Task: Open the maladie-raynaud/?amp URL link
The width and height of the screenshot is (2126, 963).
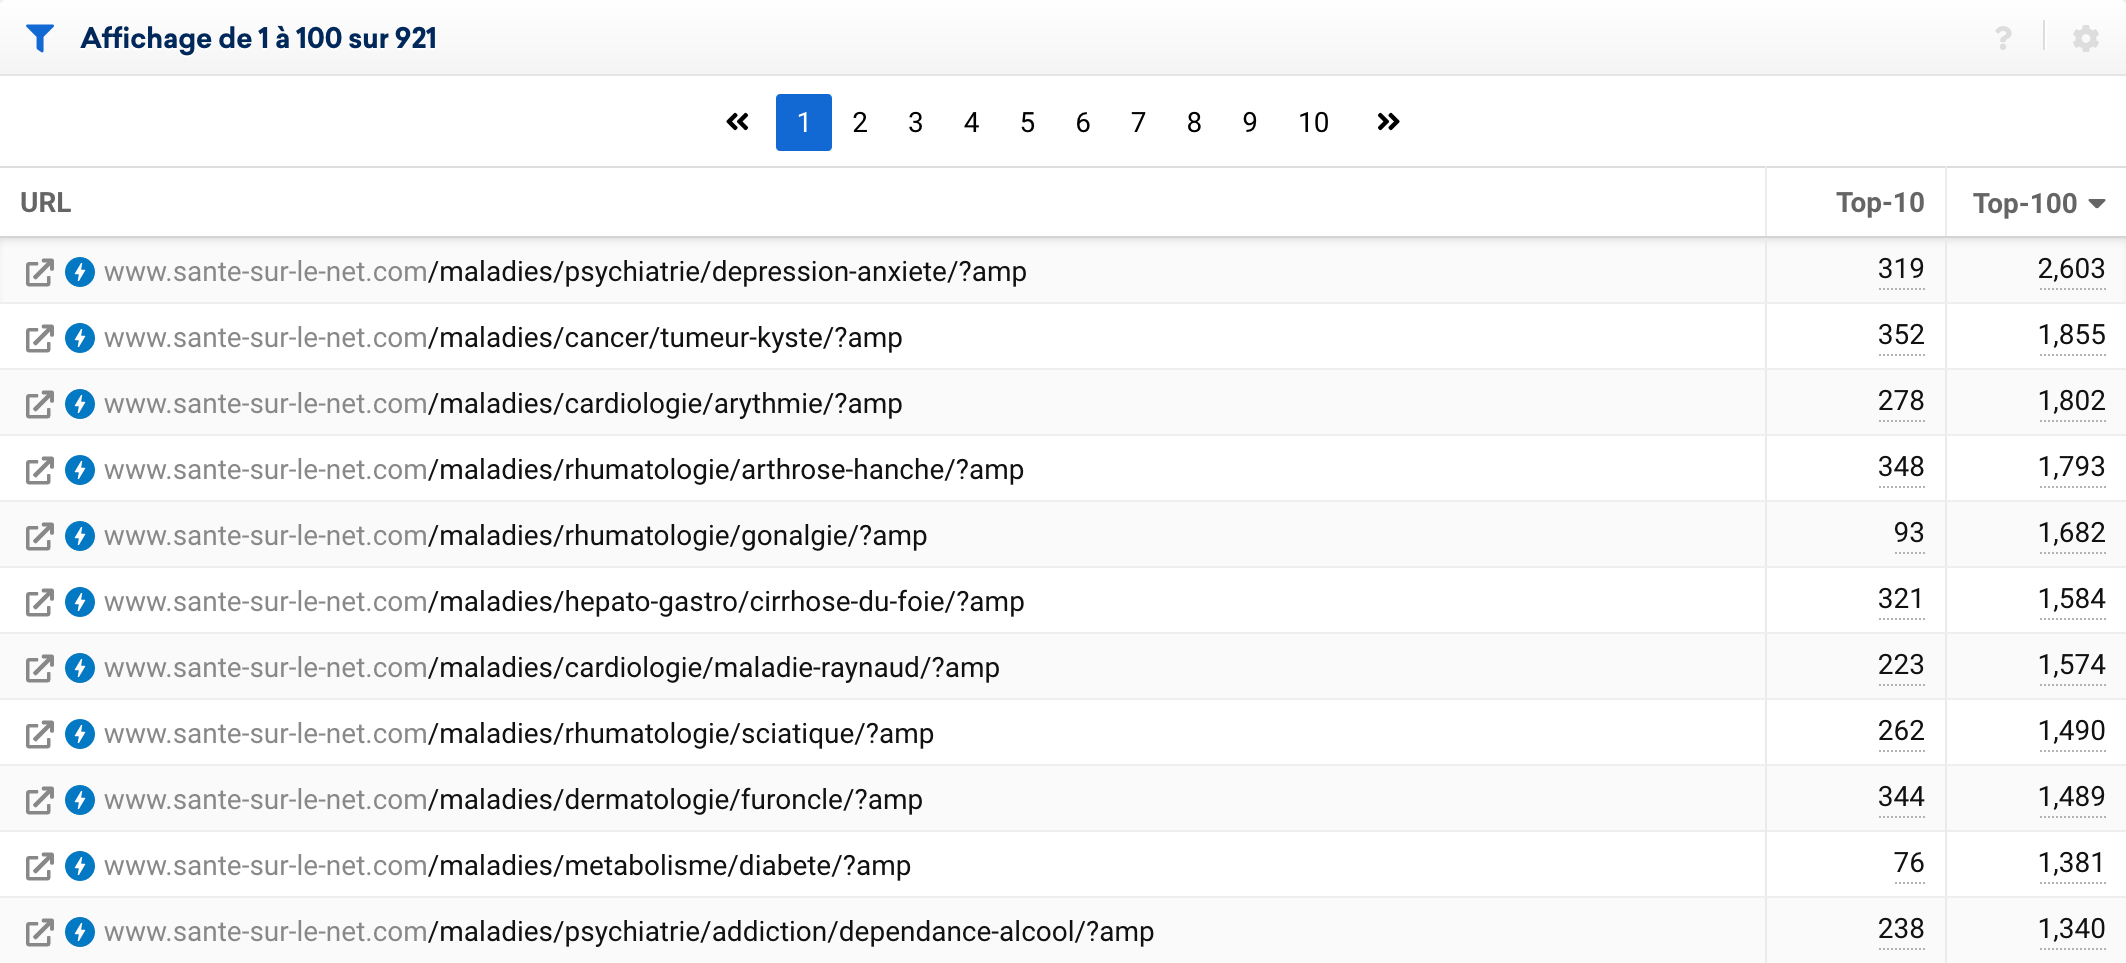Action: 552,668
